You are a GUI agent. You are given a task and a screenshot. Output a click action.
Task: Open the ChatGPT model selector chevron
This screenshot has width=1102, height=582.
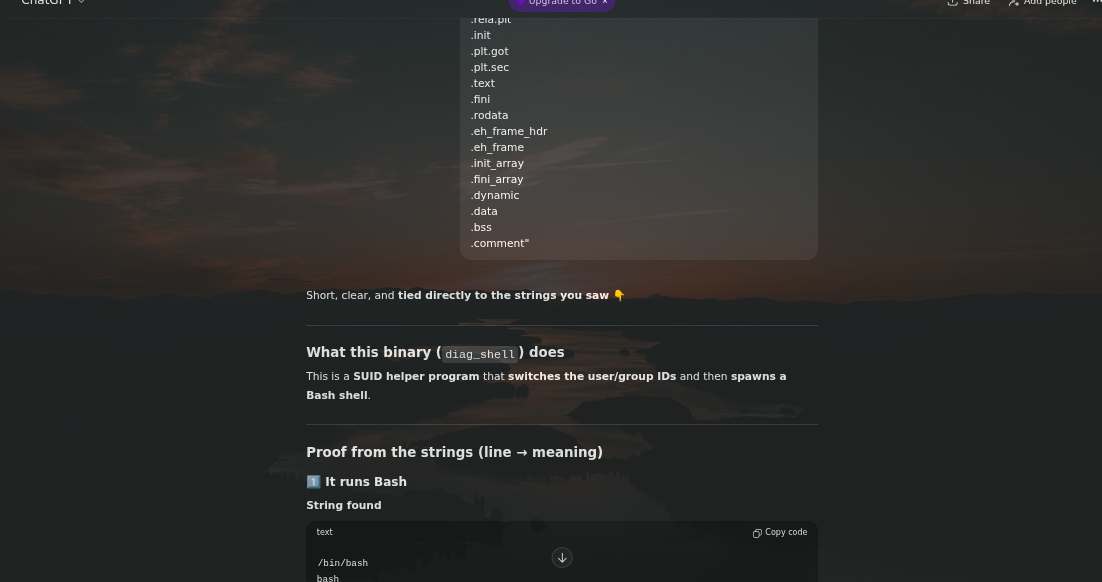pyautogui.click(x=81, y=3)
